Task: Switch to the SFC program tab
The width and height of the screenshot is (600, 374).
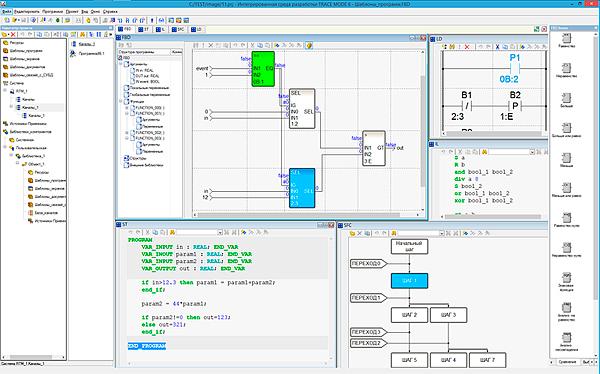Action: [178, 29]
